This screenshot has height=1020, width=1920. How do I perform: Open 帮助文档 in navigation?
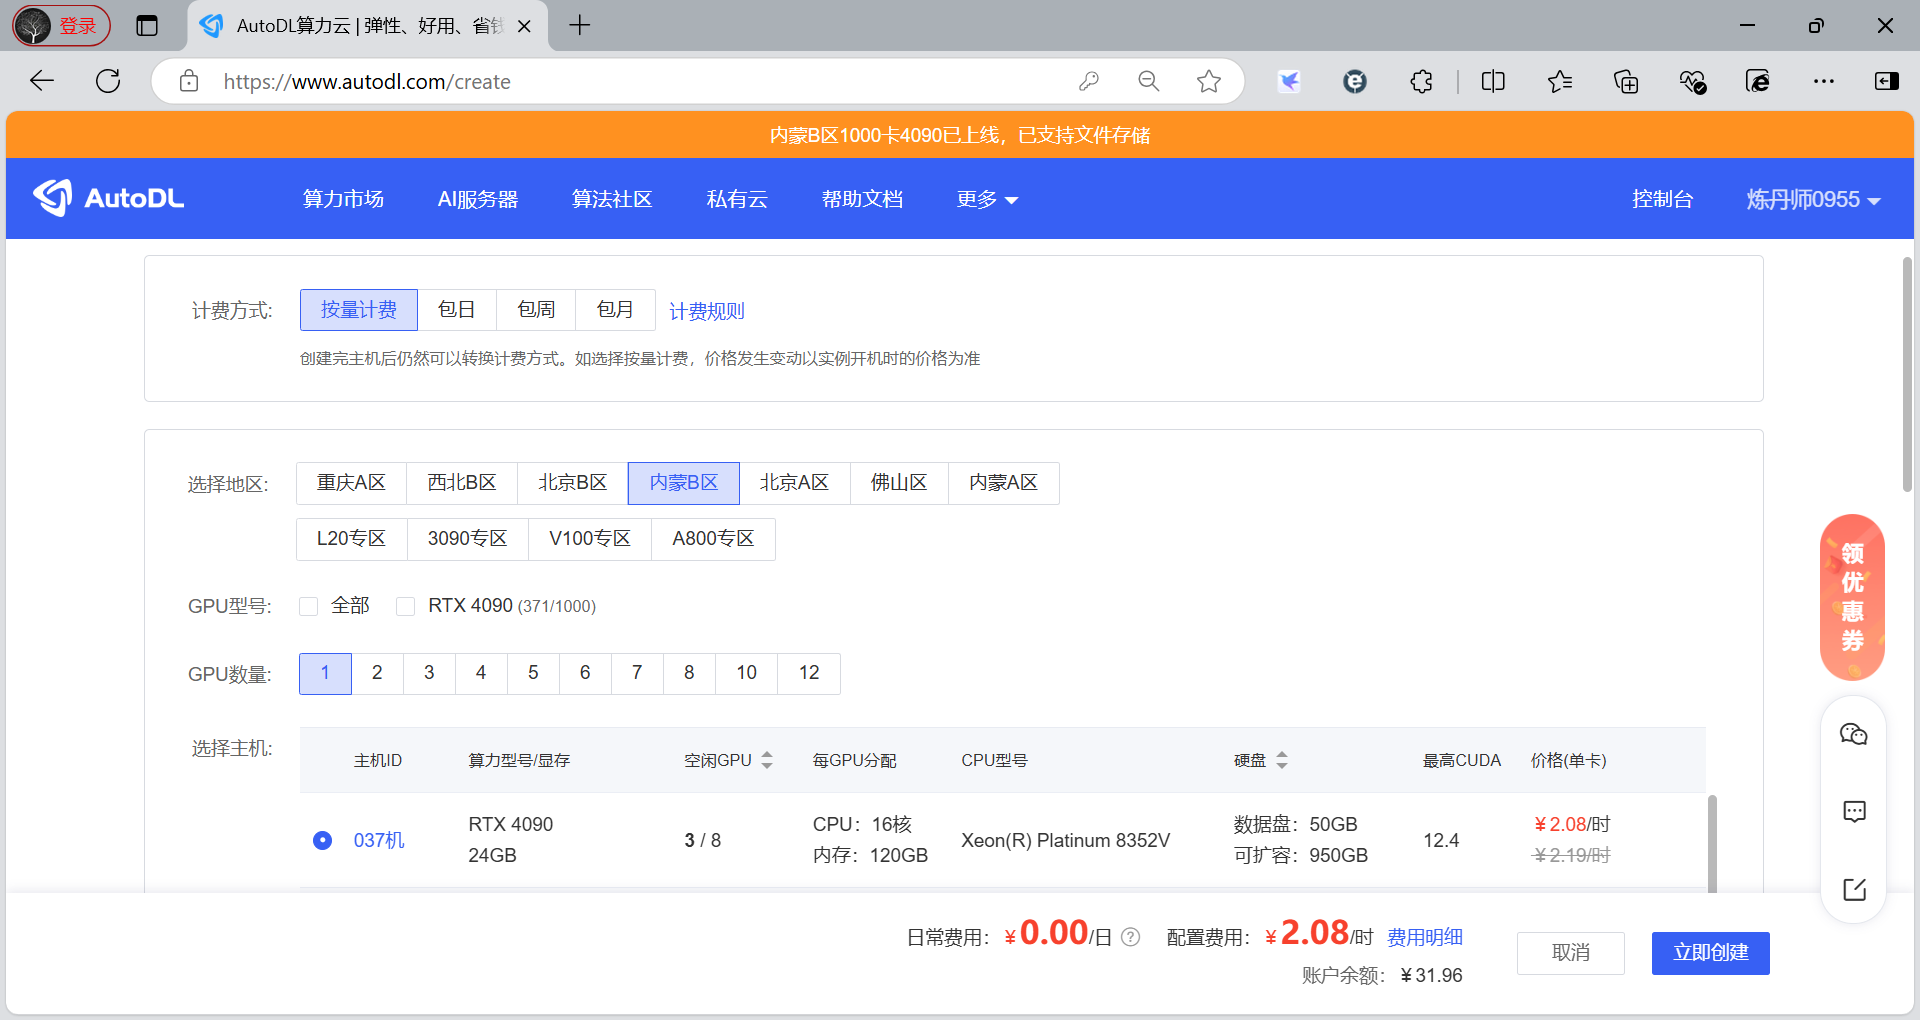pyautogui.click(x=862, y=199)
